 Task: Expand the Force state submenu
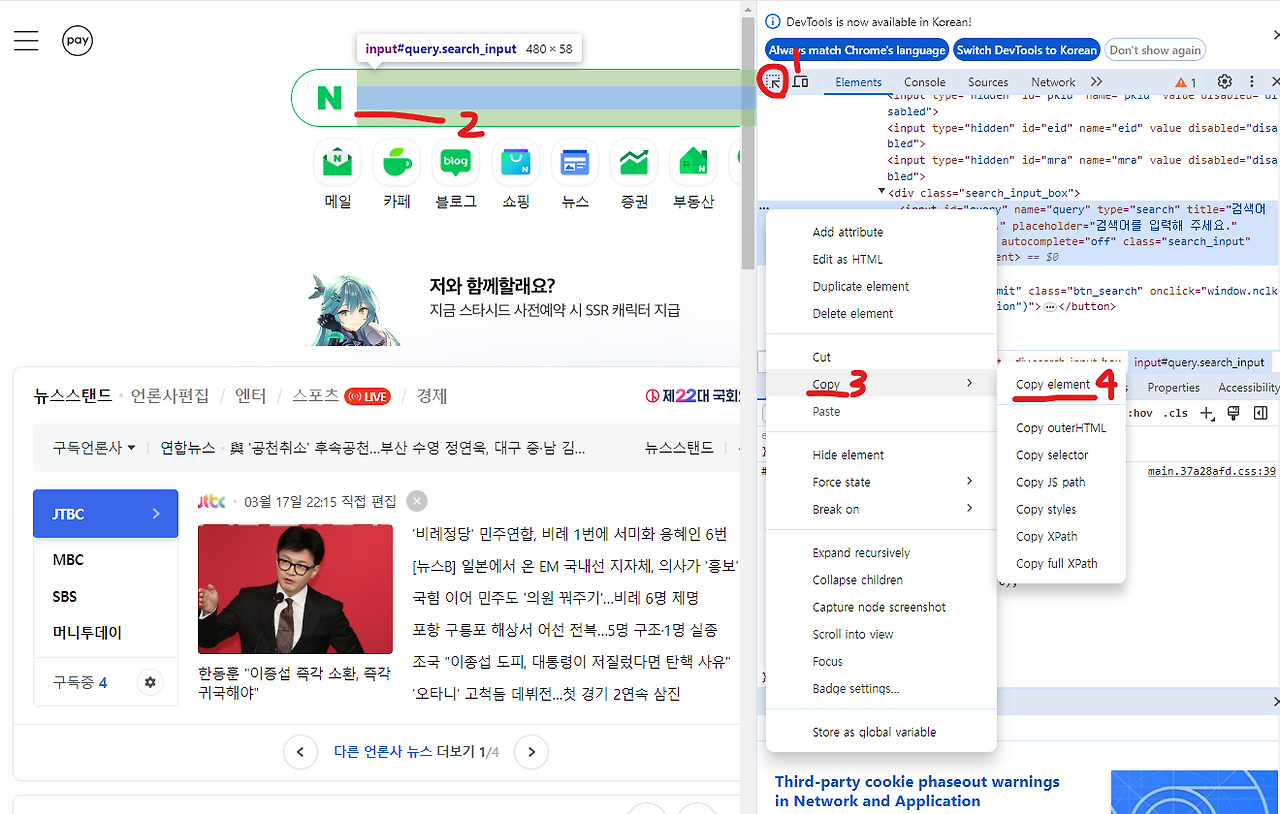coord(969,482)
